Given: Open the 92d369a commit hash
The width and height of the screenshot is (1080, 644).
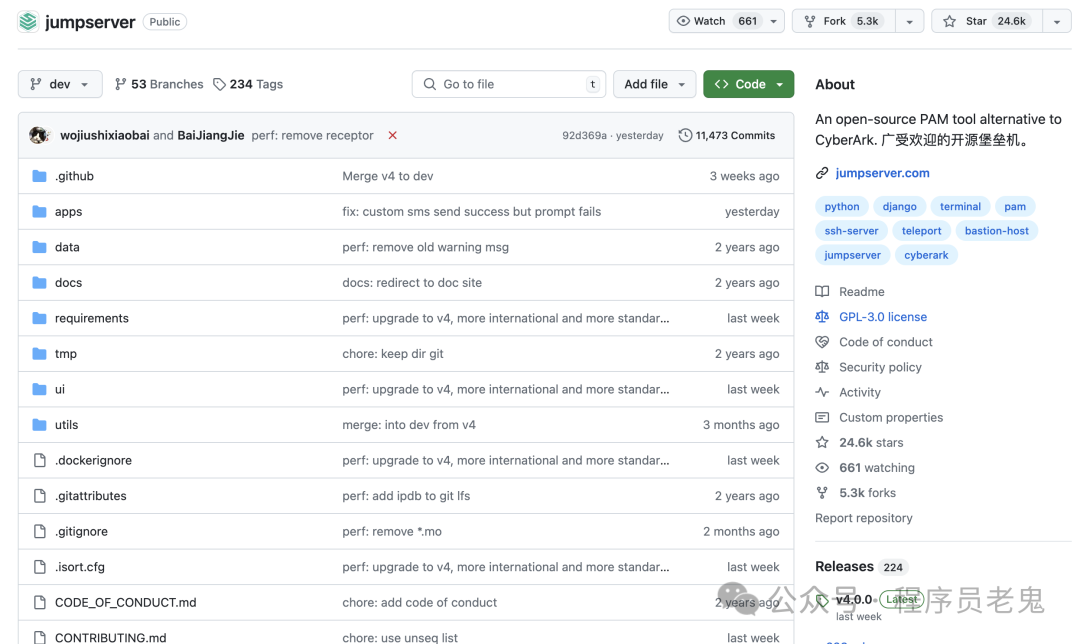Looking at the screenshot, I should click(x=584, y=136).
